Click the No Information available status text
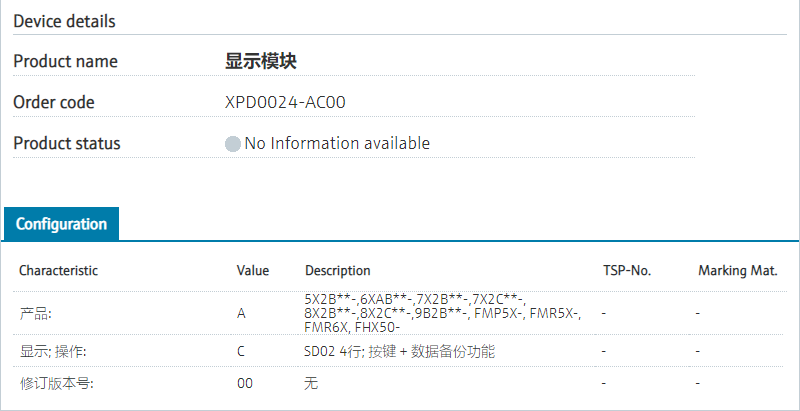 [x=337, y=143]
